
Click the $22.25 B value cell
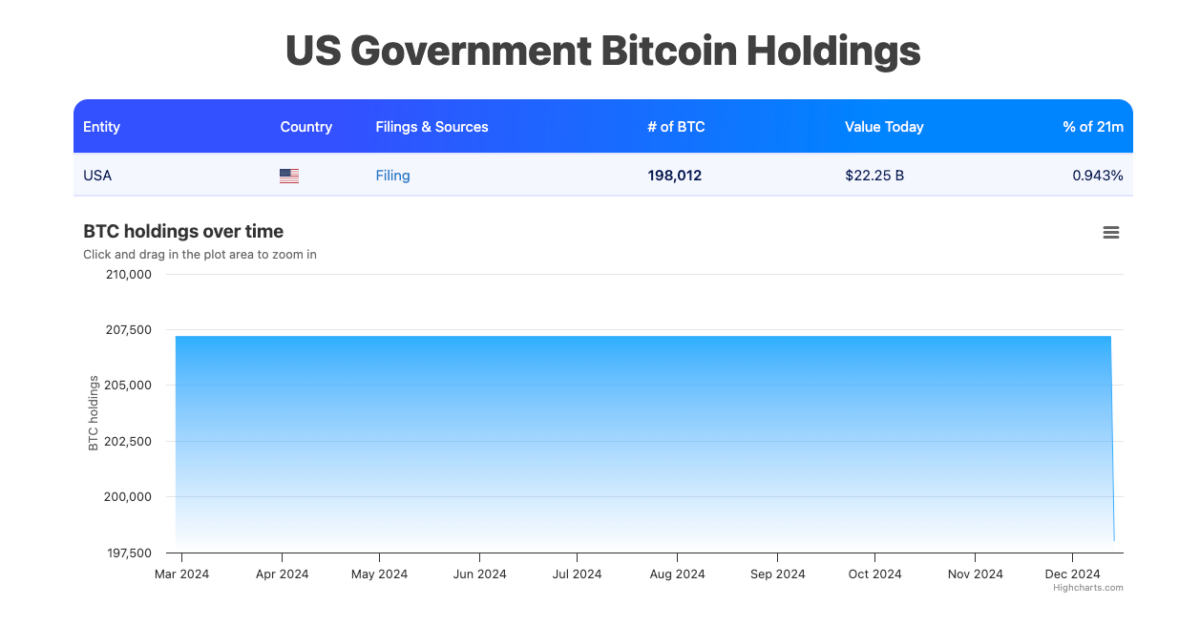click(874, 176)
